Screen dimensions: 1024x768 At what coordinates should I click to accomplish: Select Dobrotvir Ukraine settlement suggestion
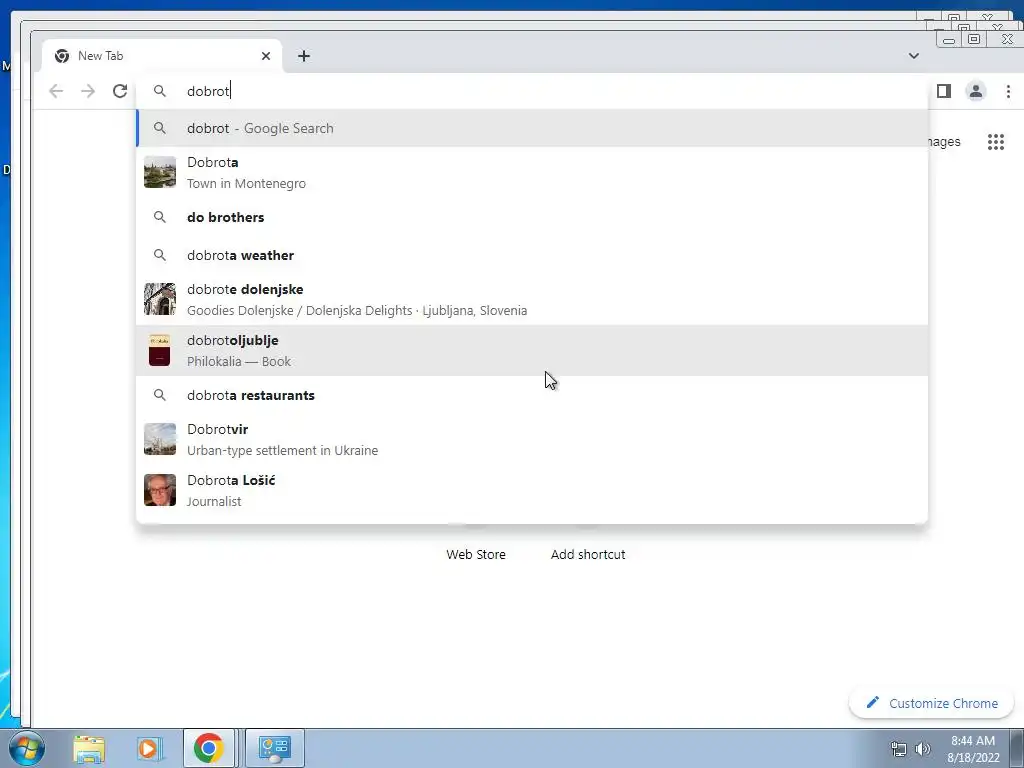(532, 439)
